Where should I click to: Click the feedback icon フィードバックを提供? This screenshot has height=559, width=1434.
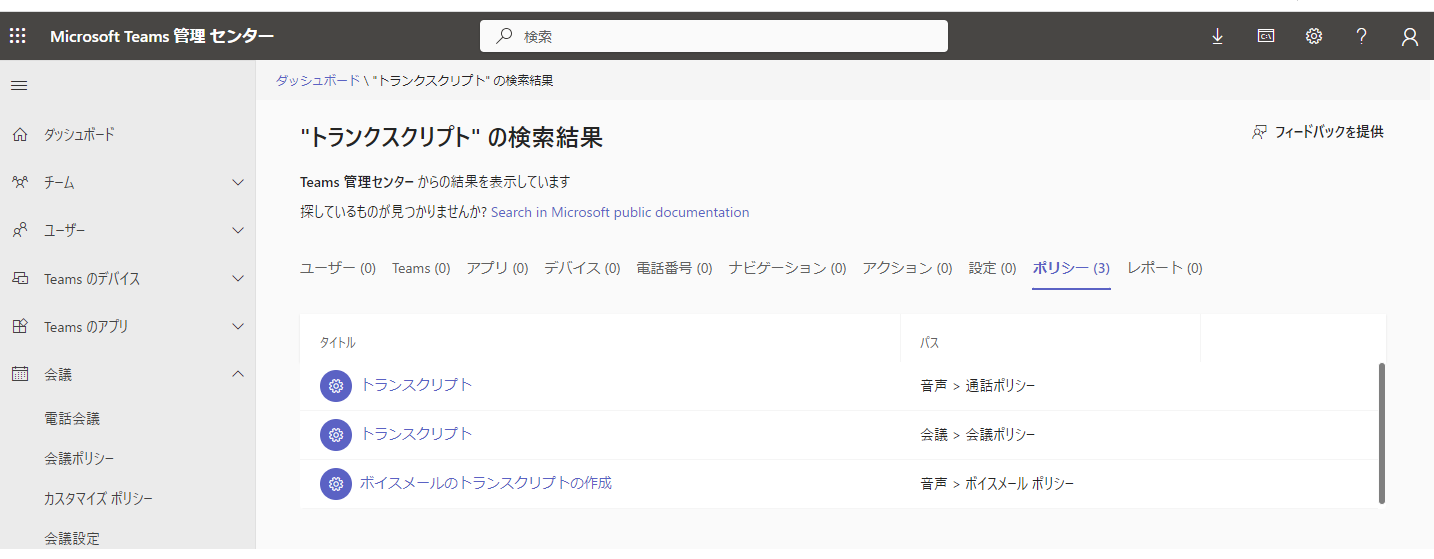coord(1260,132)
